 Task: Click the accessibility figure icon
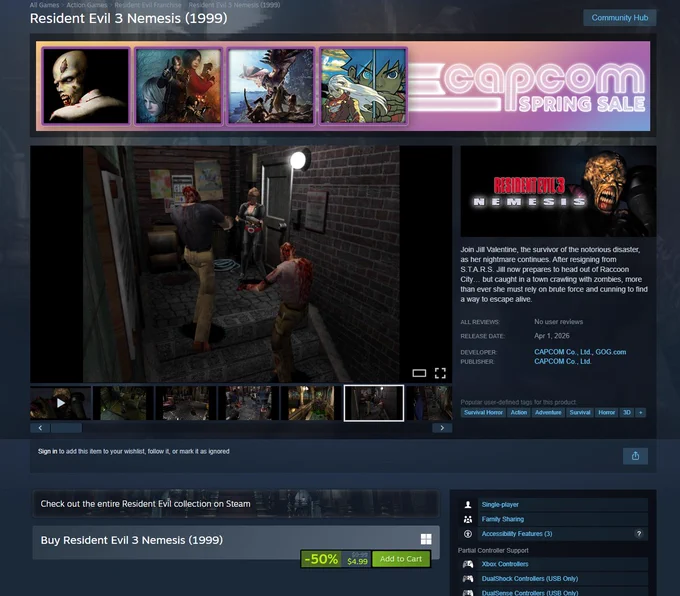point(468,534)
